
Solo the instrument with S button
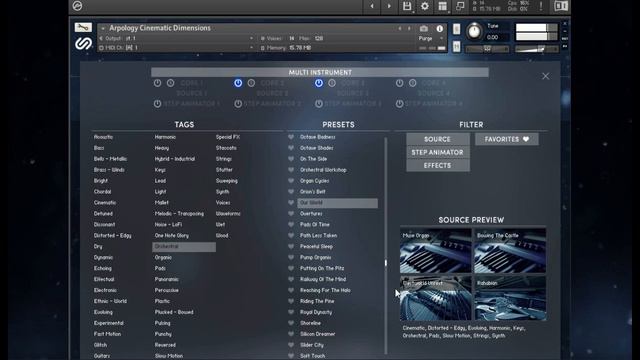[457, 29]
